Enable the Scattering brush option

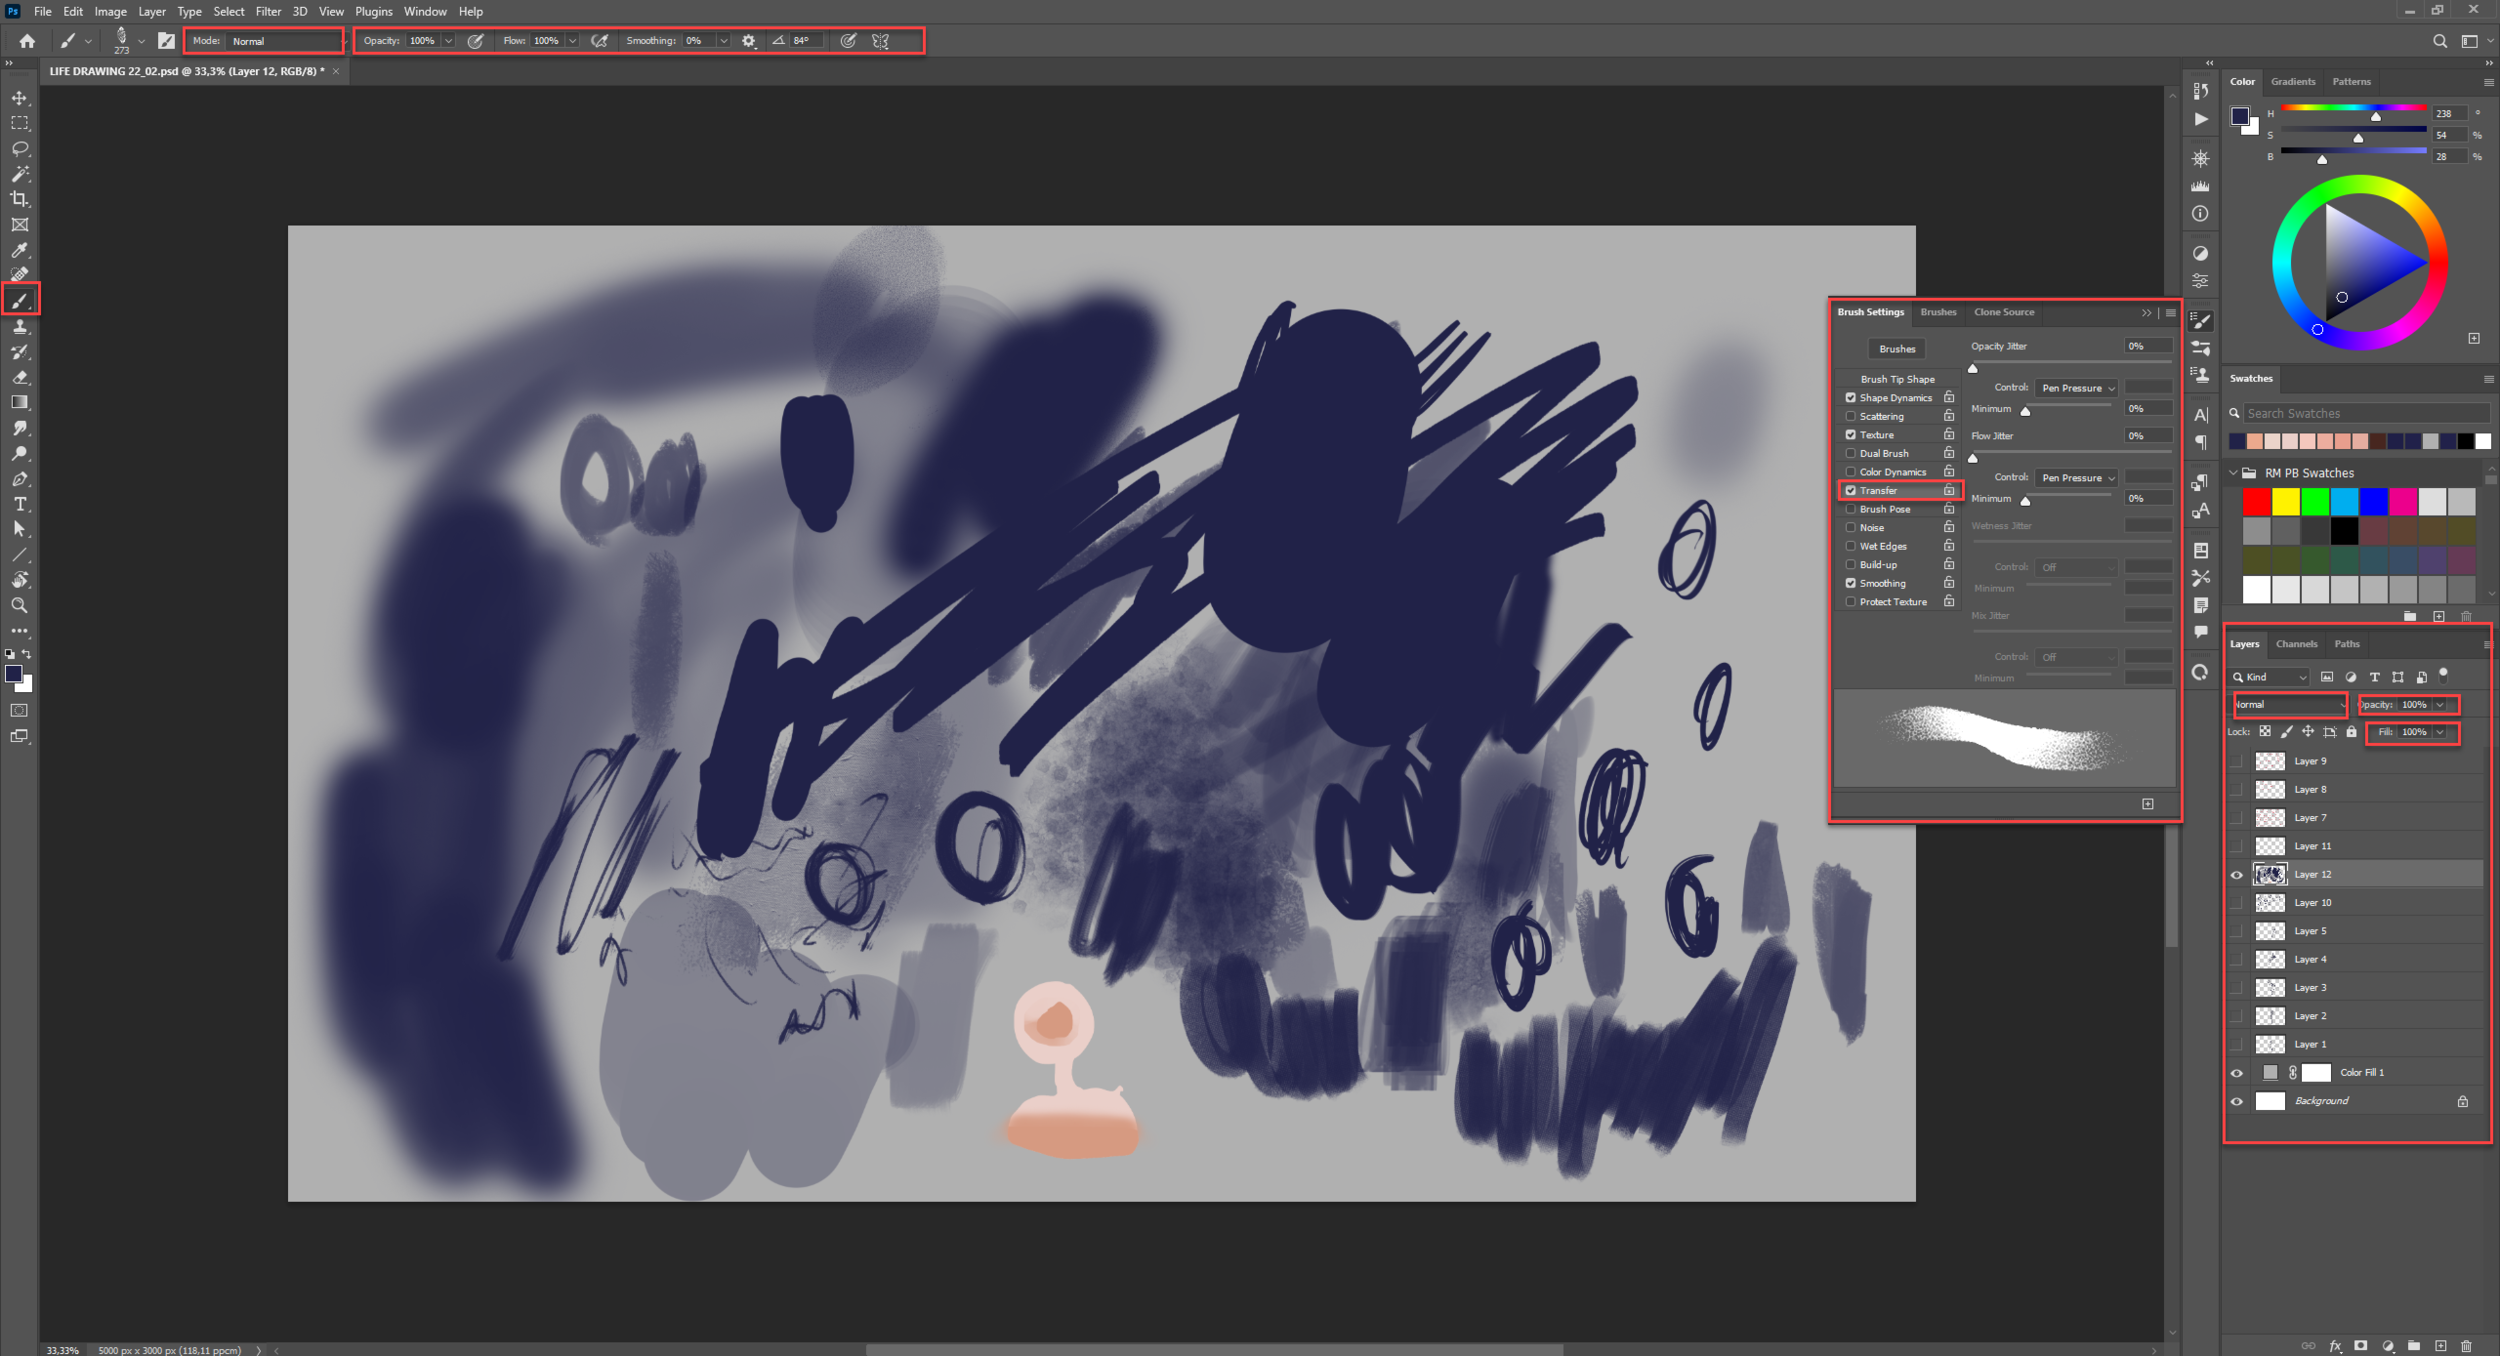1850,416
